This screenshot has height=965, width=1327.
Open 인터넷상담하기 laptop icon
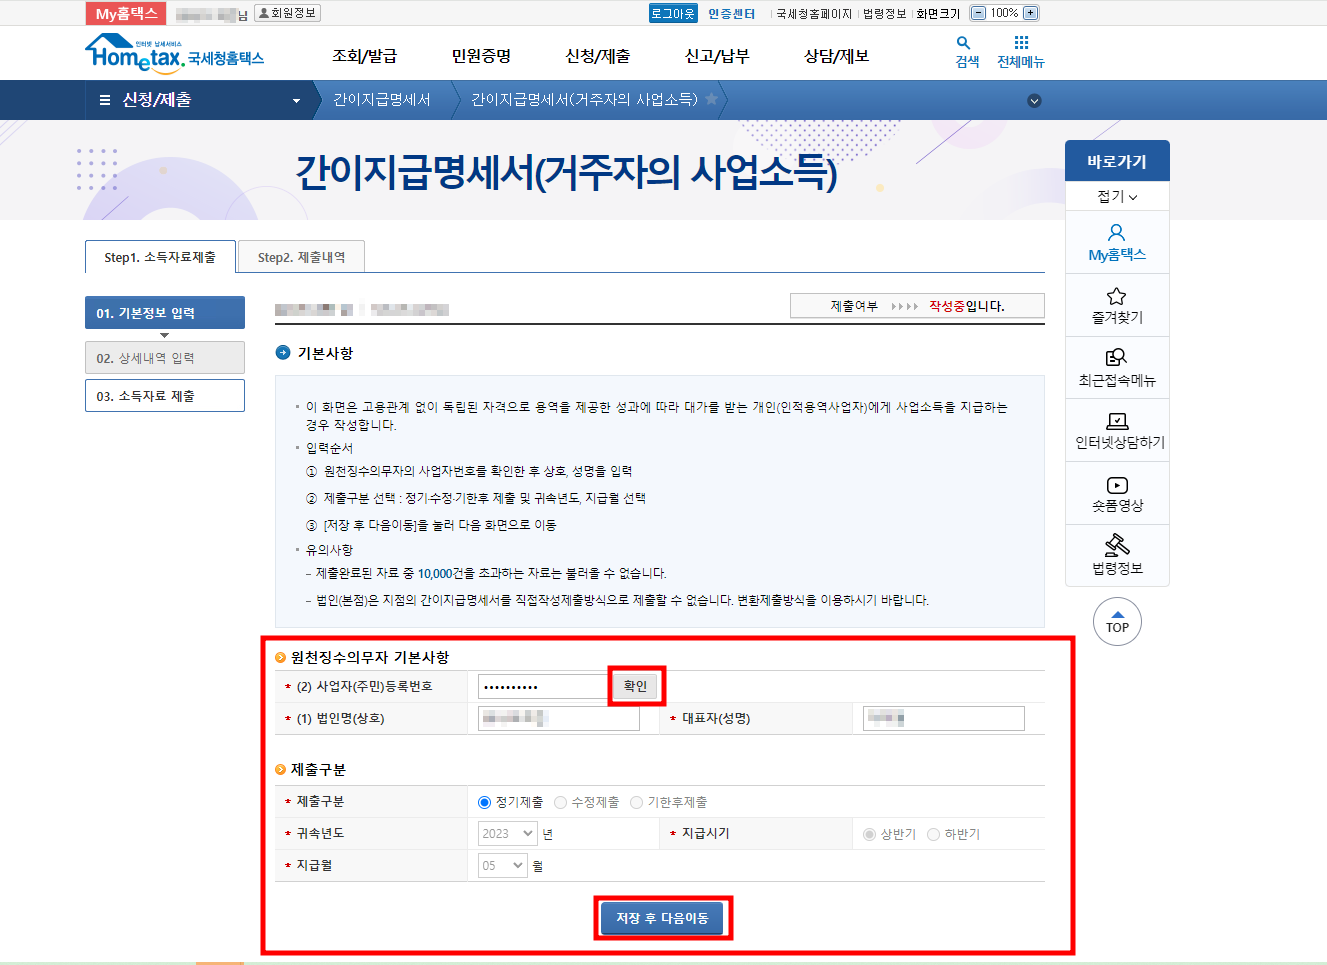pos(1117,421)
